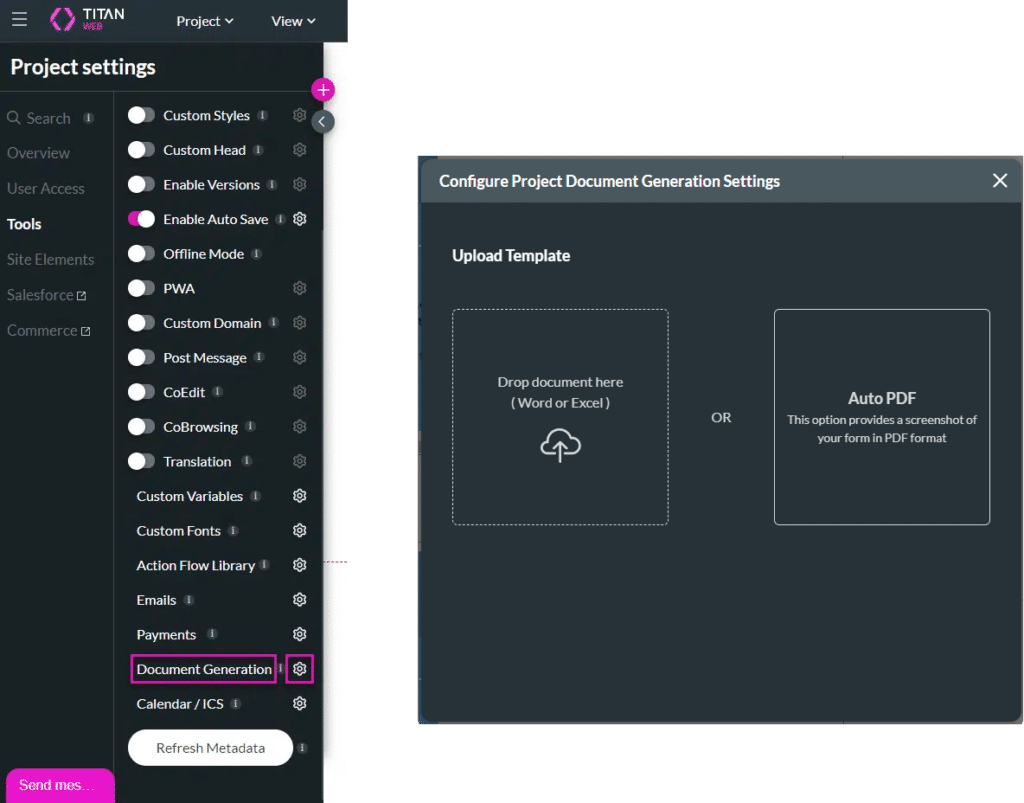1024x803 pixels.
Task: Disable the Enable Auto Save toggle
Action: pos(142,219)
